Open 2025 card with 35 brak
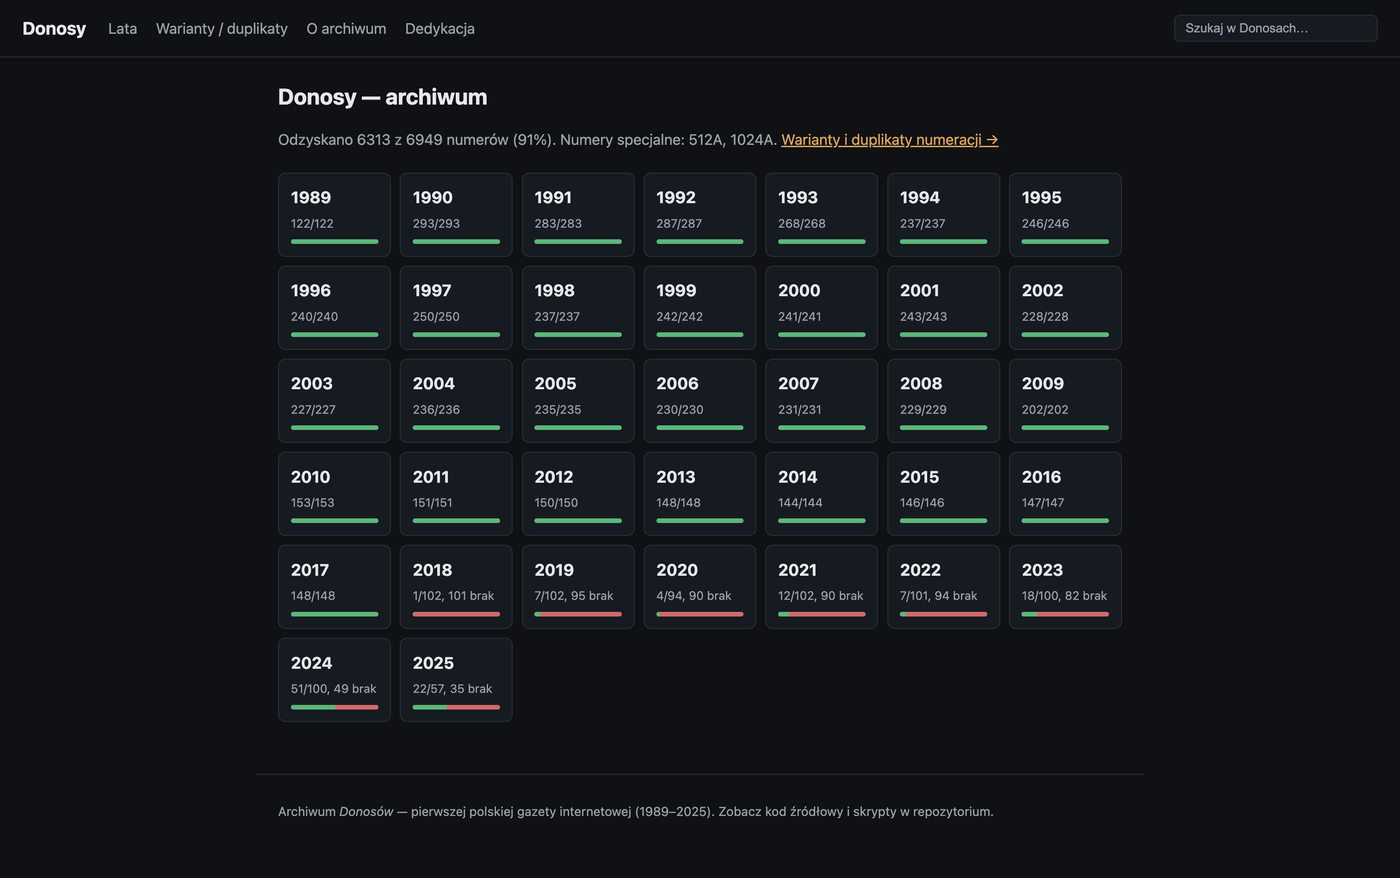Screen dimensions: 1400x878 pos(456,680)
